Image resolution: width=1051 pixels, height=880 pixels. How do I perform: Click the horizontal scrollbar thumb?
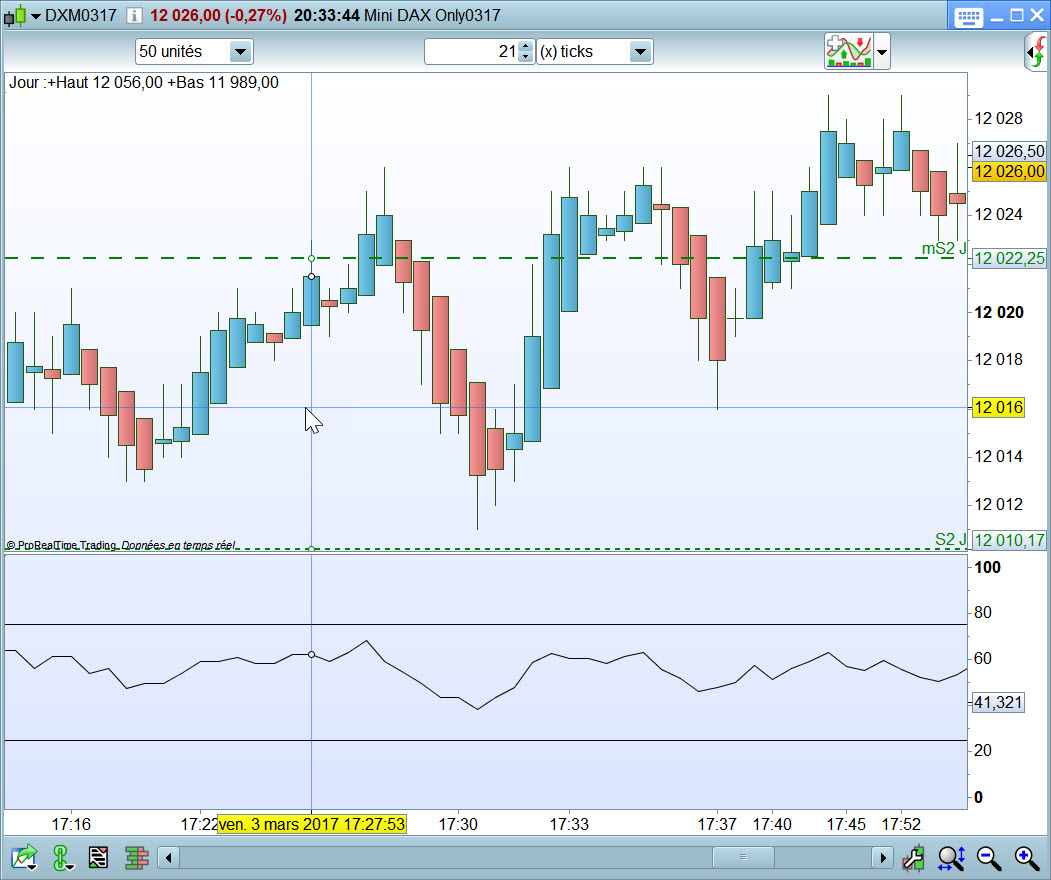pos(743,857)
